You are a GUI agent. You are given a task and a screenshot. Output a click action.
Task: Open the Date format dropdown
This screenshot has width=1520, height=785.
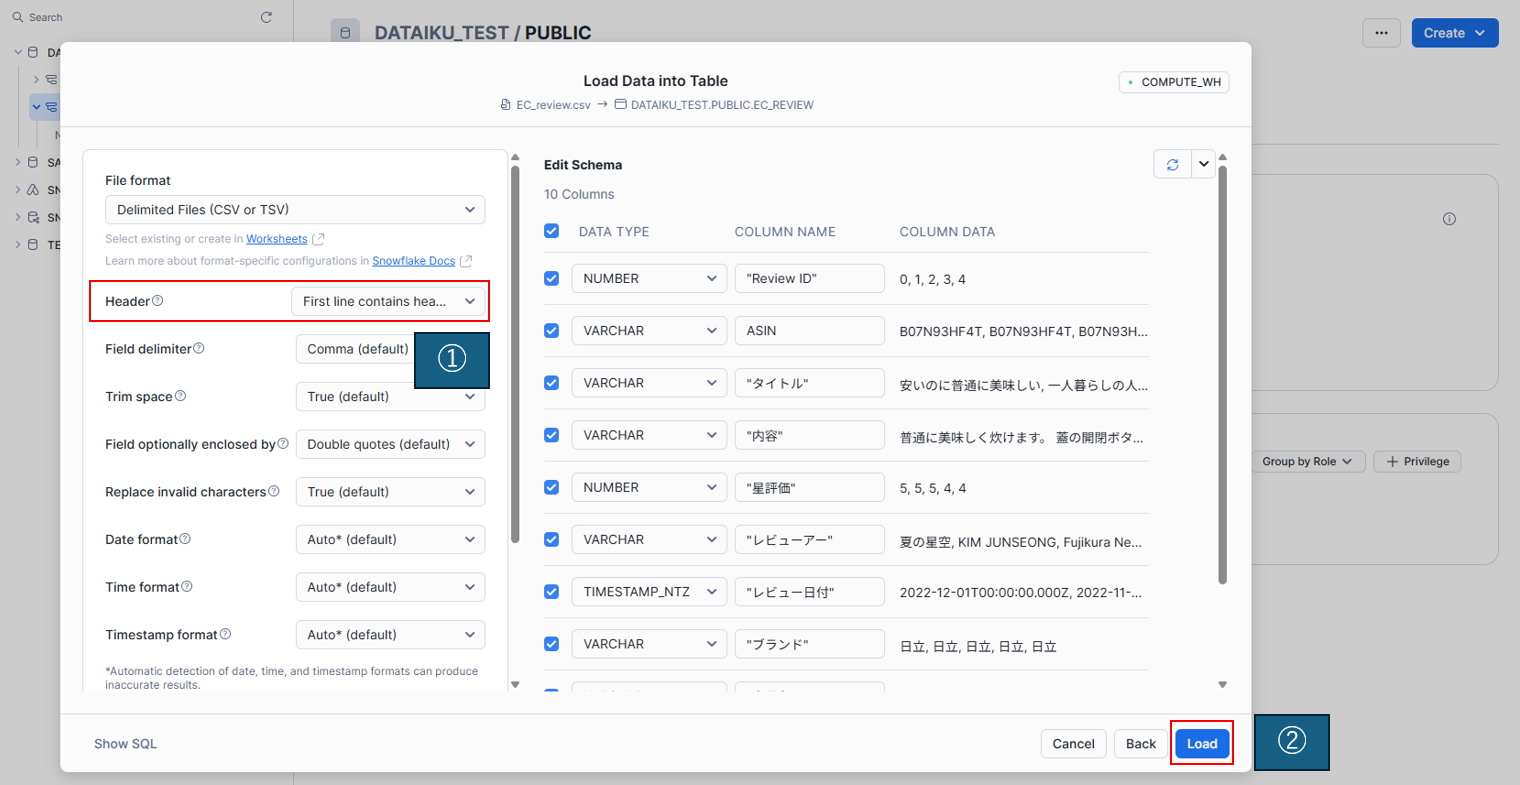pos(390,539)
